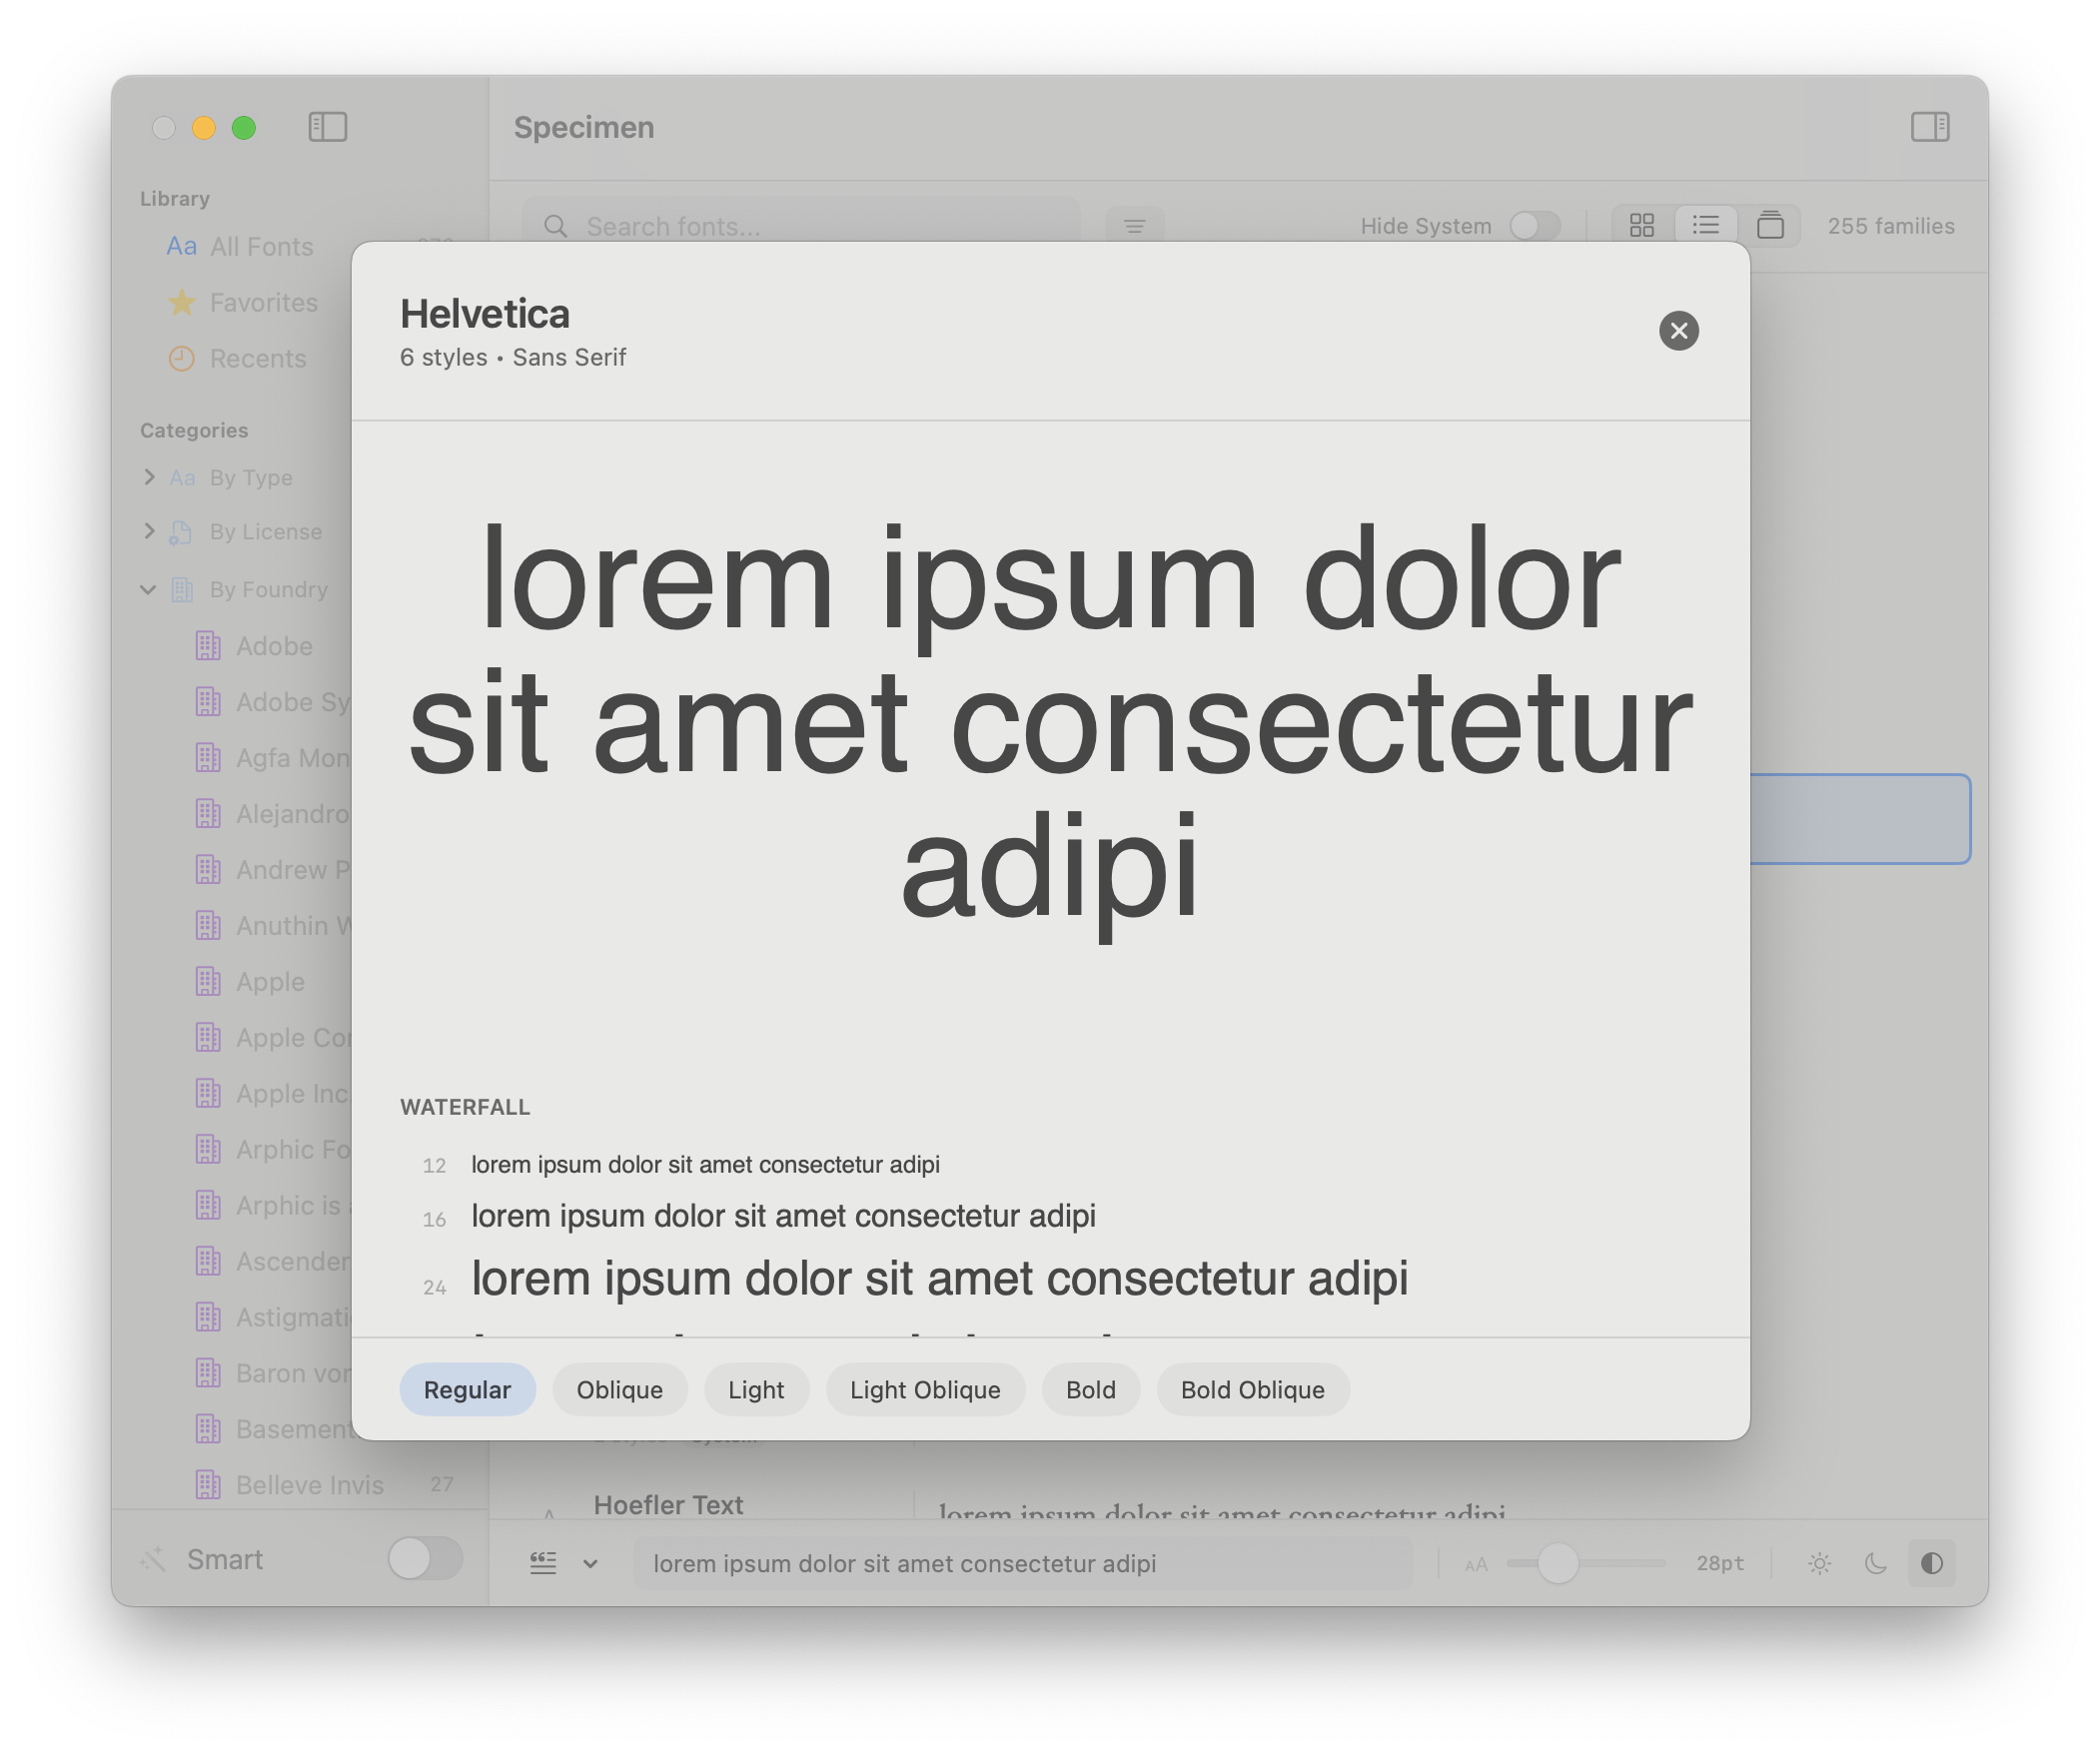Switch to stacked card view
The width and height of the screenshot is (2100, 1754).
click(1769, 225)
